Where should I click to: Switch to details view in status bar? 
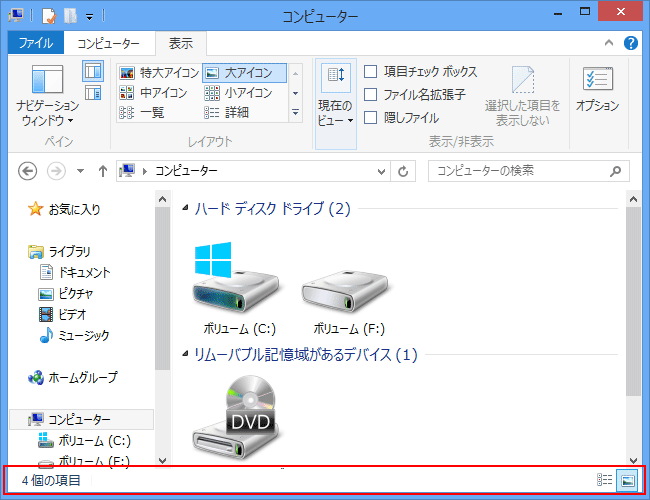tap(604, 480)
